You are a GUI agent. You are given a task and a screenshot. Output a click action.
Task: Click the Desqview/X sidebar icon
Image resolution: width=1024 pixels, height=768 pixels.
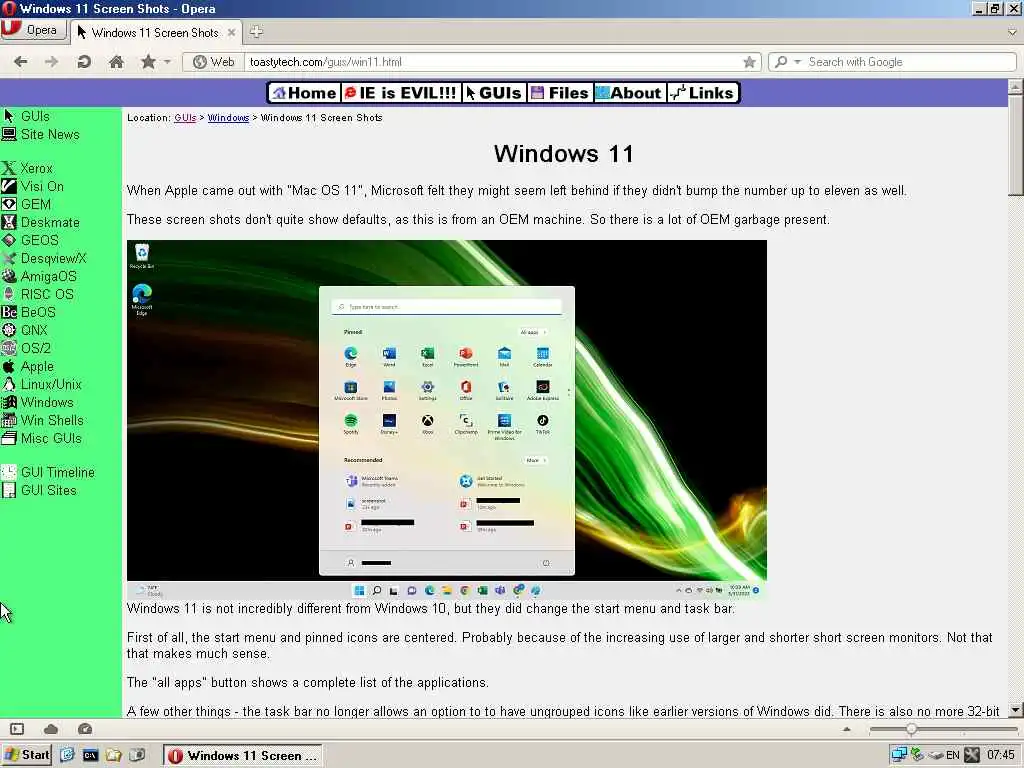[8, 258]
